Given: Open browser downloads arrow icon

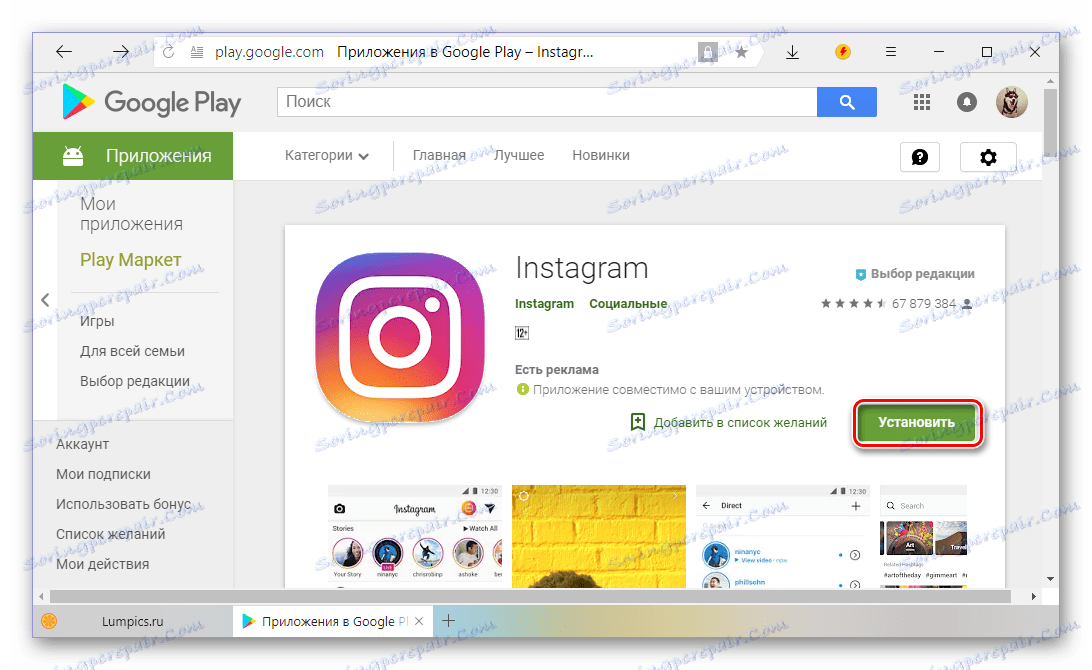Looking at the screenshot, I should click(793, 51).
